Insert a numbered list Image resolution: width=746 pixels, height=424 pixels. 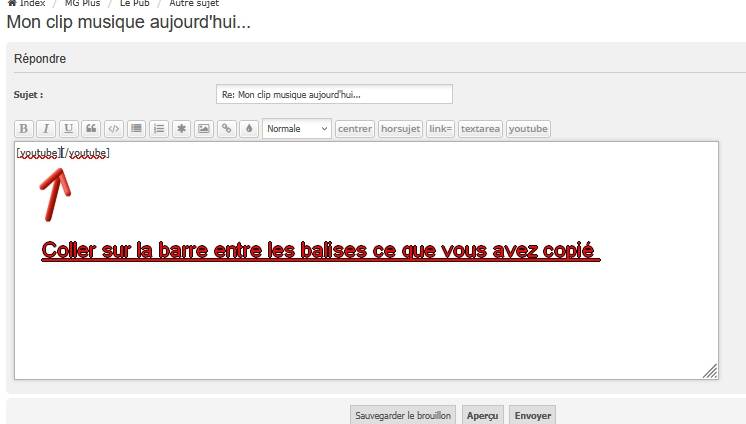pos(158,128)
